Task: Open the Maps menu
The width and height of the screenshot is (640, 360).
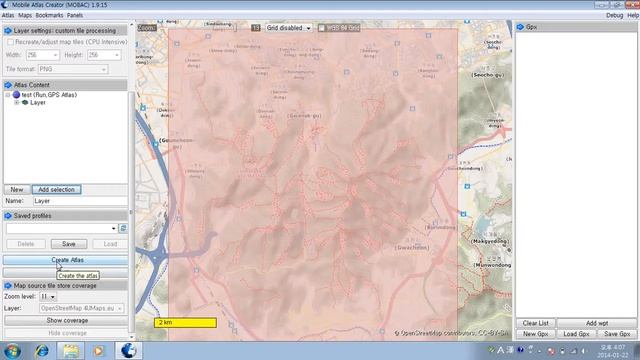Action: tap(25, 15)
